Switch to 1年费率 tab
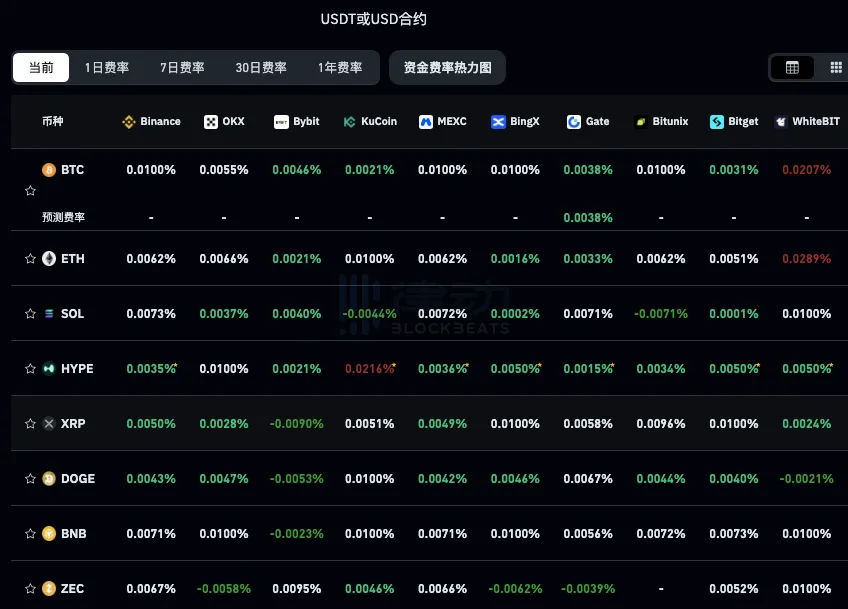 point(340,68)
